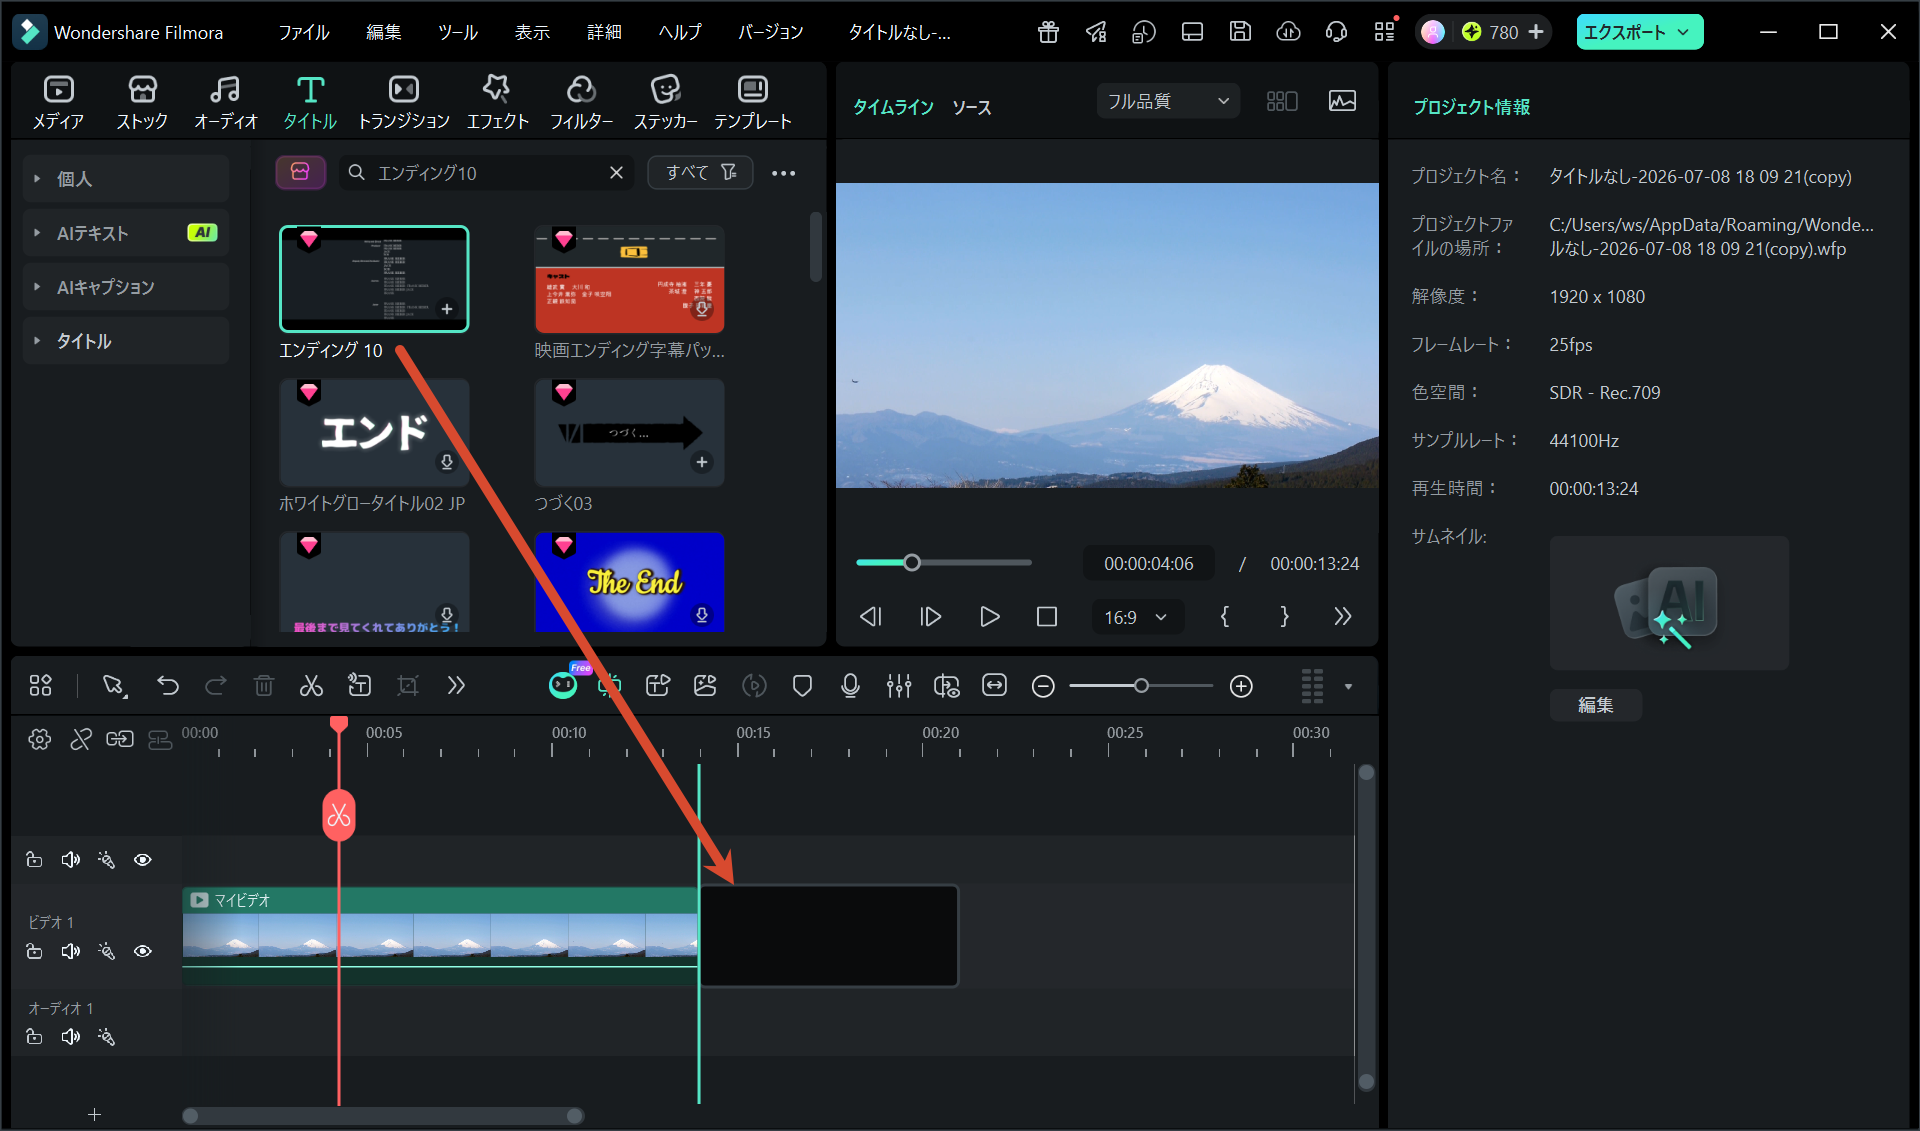This screenshot has width=1920, height=1131.
Task: Open the Filters tab
Action: (581, 102)
